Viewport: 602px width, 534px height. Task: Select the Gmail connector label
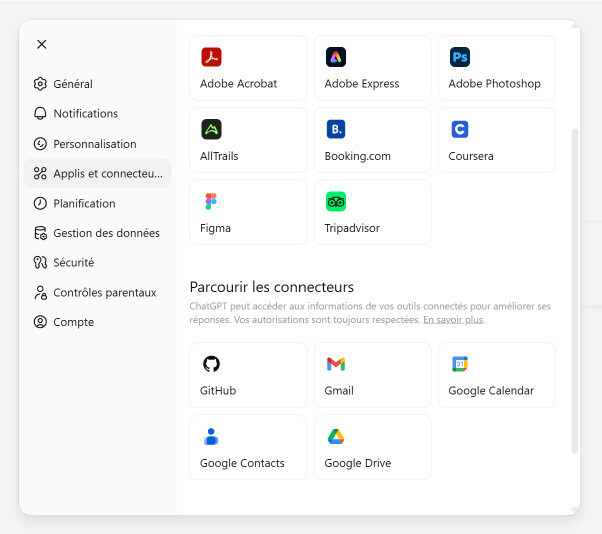(339, 391)
